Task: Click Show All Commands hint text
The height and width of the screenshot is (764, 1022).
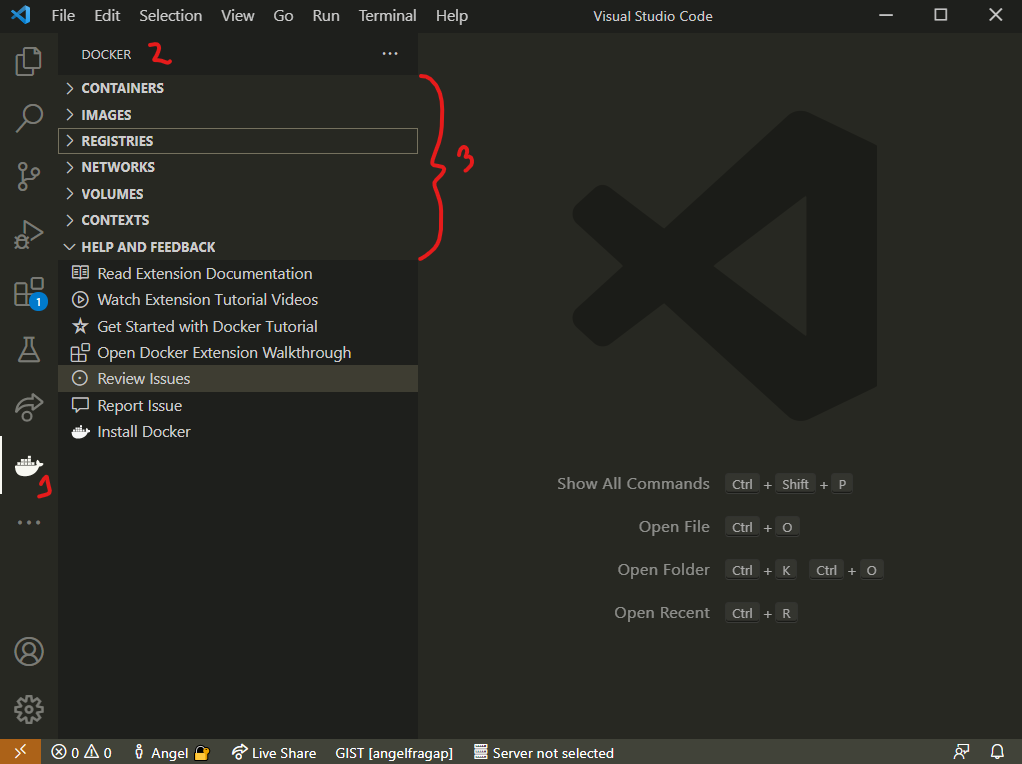Action: (x=633, y=484)
